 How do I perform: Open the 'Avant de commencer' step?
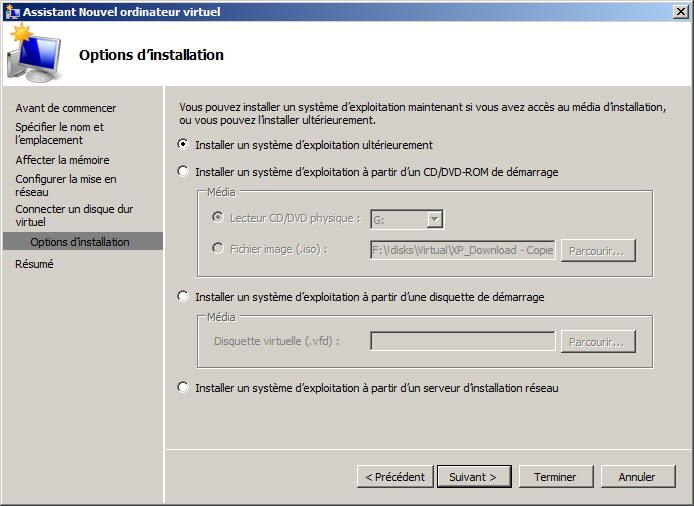click(66, 108)
